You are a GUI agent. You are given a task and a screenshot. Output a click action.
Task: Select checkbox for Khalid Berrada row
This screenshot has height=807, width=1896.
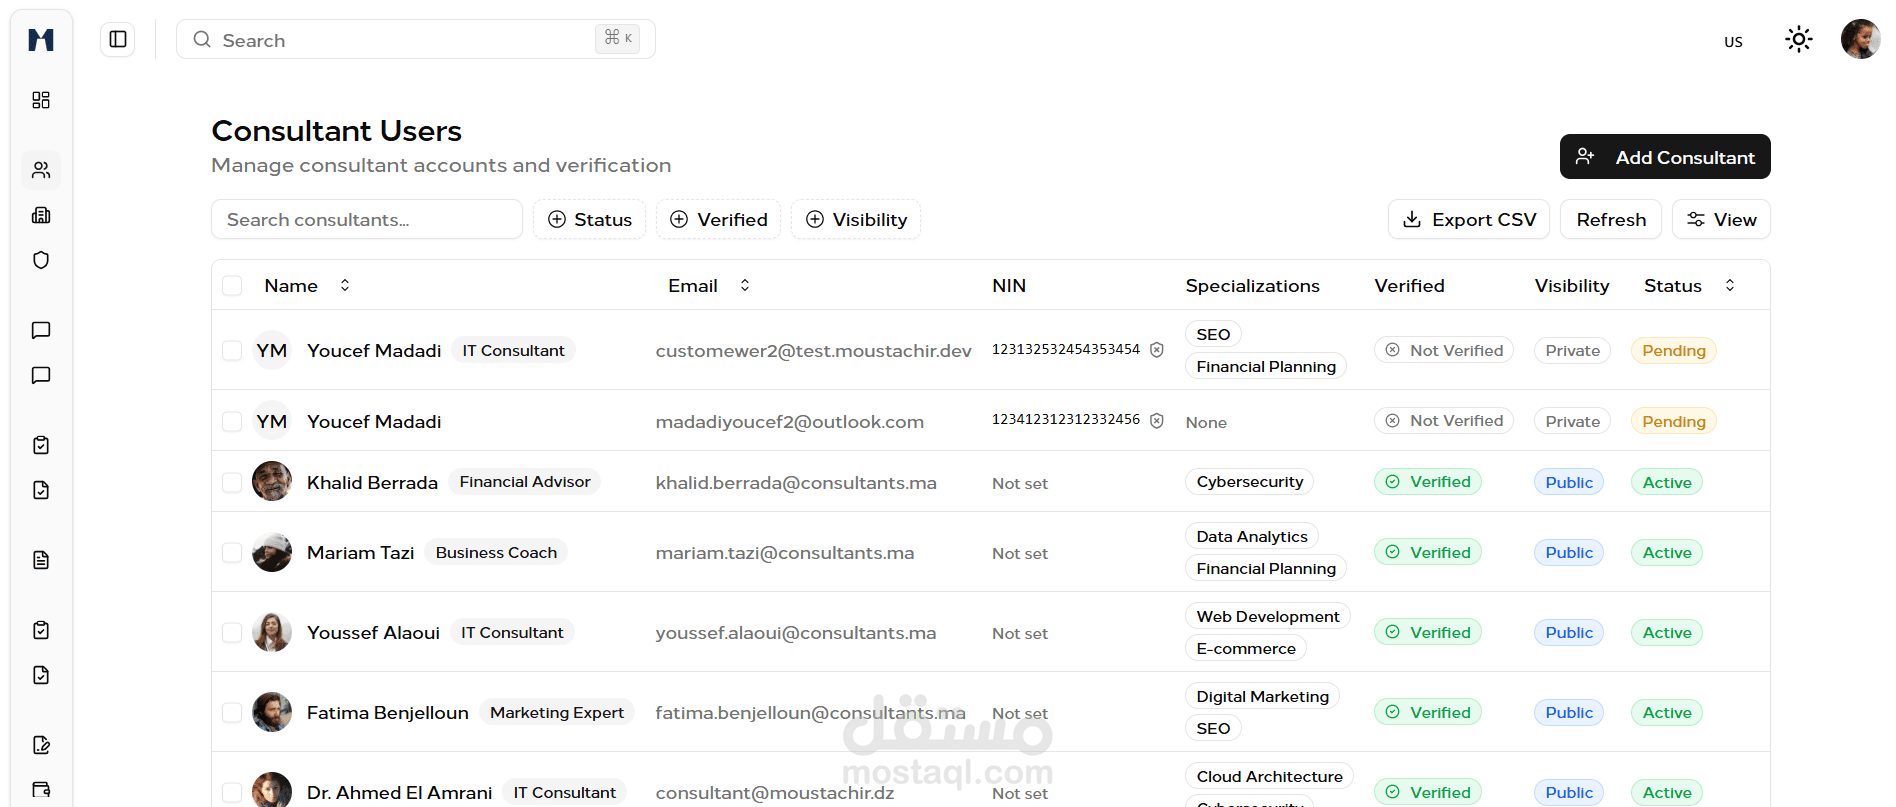[x=232, y=482]
